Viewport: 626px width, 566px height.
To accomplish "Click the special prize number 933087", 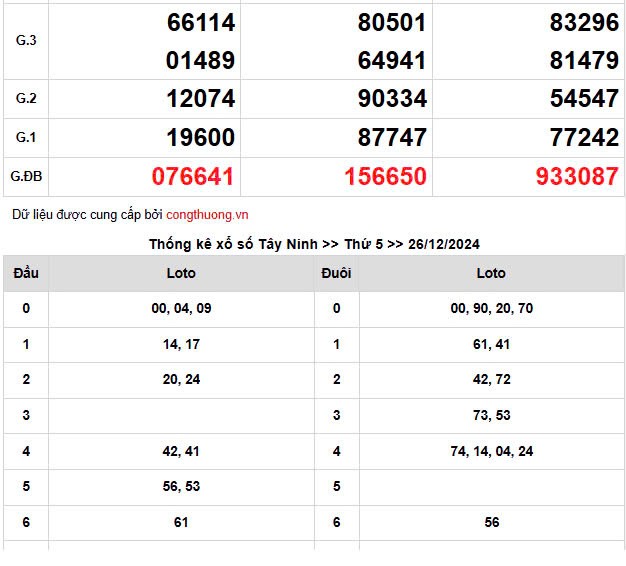I will tap(577, 177).
